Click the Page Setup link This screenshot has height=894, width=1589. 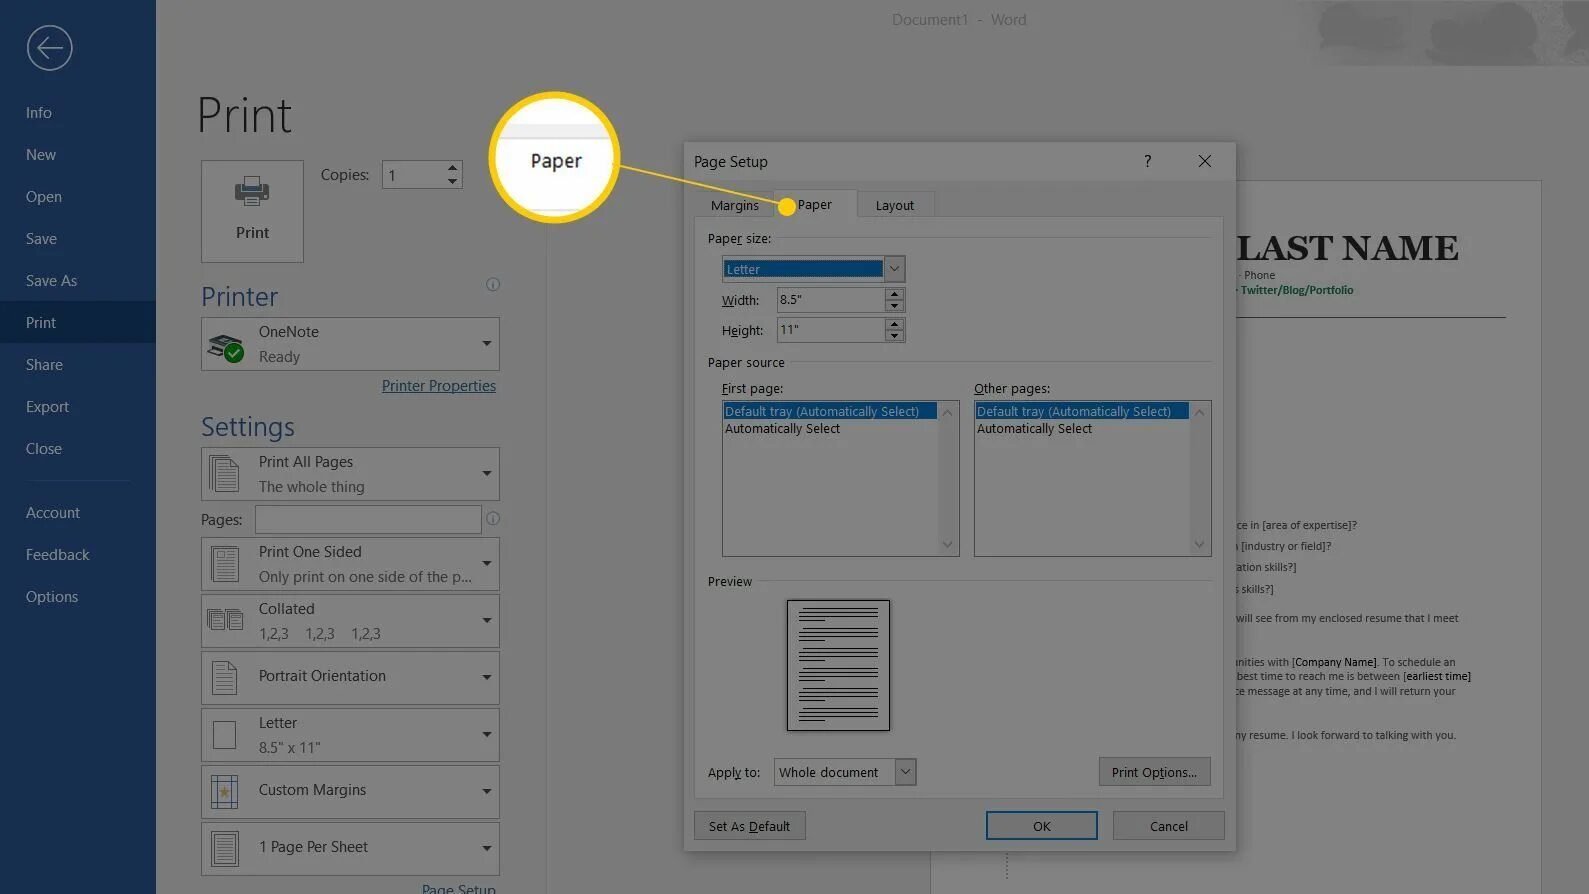[459, 888]
